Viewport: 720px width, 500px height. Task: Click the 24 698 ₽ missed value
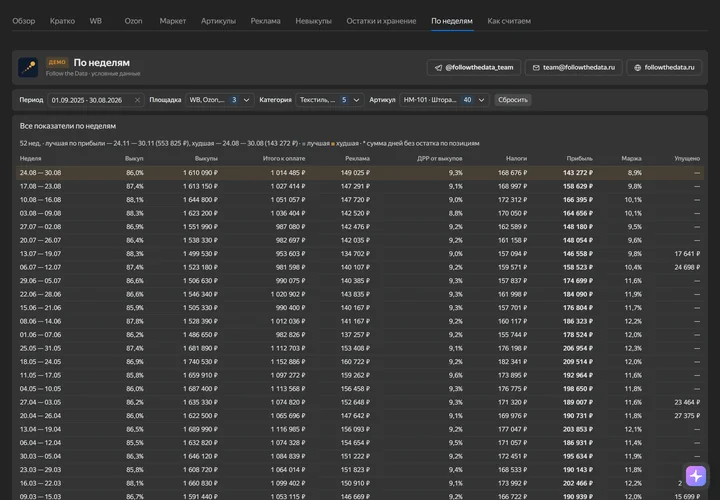(x=687, y=267)
